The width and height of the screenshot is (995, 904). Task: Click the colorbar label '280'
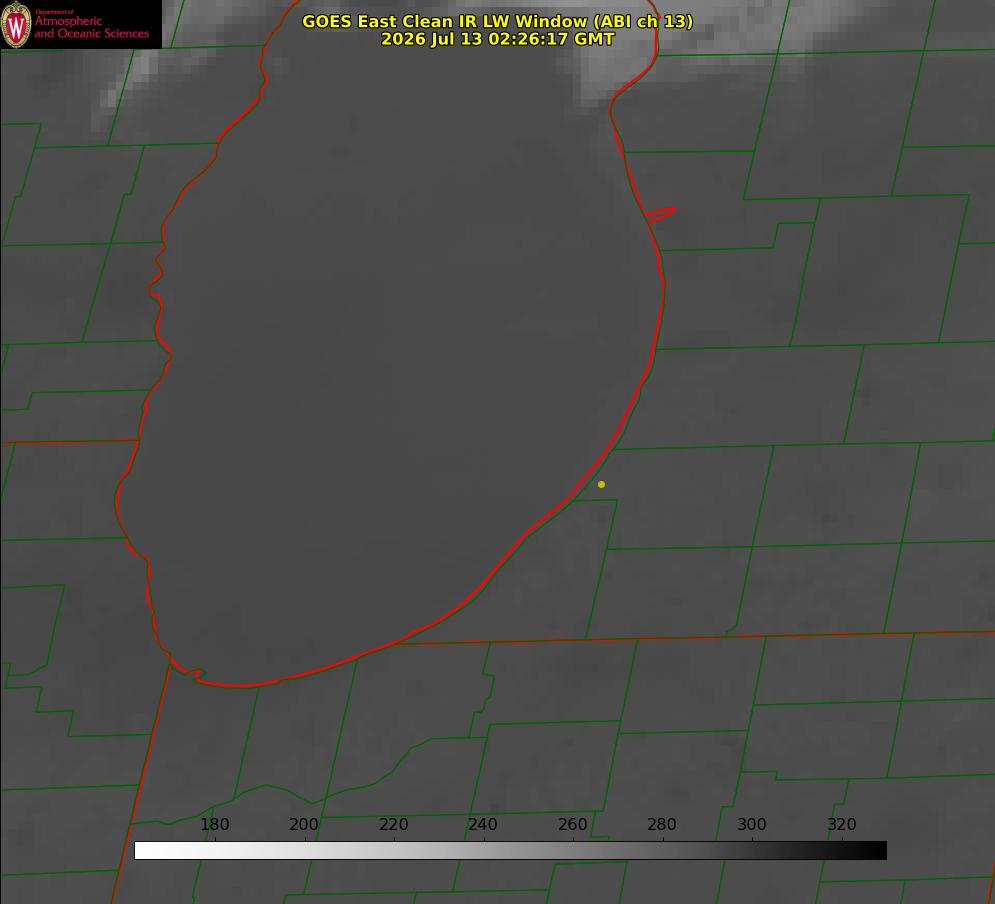pyautogui.click(x=662, y=824)
